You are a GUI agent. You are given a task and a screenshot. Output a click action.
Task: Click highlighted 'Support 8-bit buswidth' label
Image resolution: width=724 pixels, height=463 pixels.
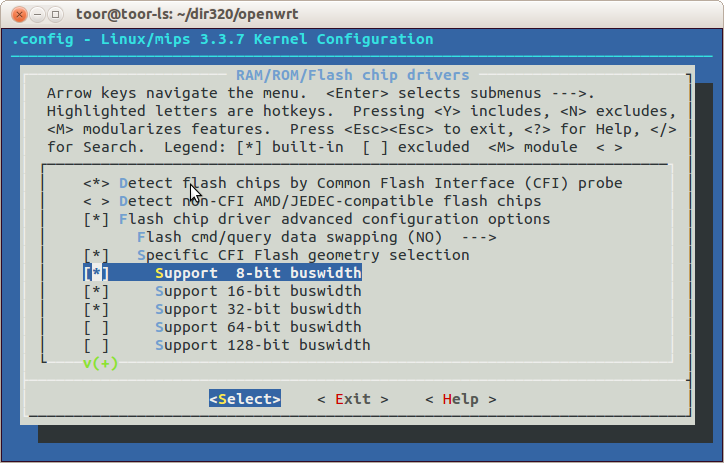258,273
